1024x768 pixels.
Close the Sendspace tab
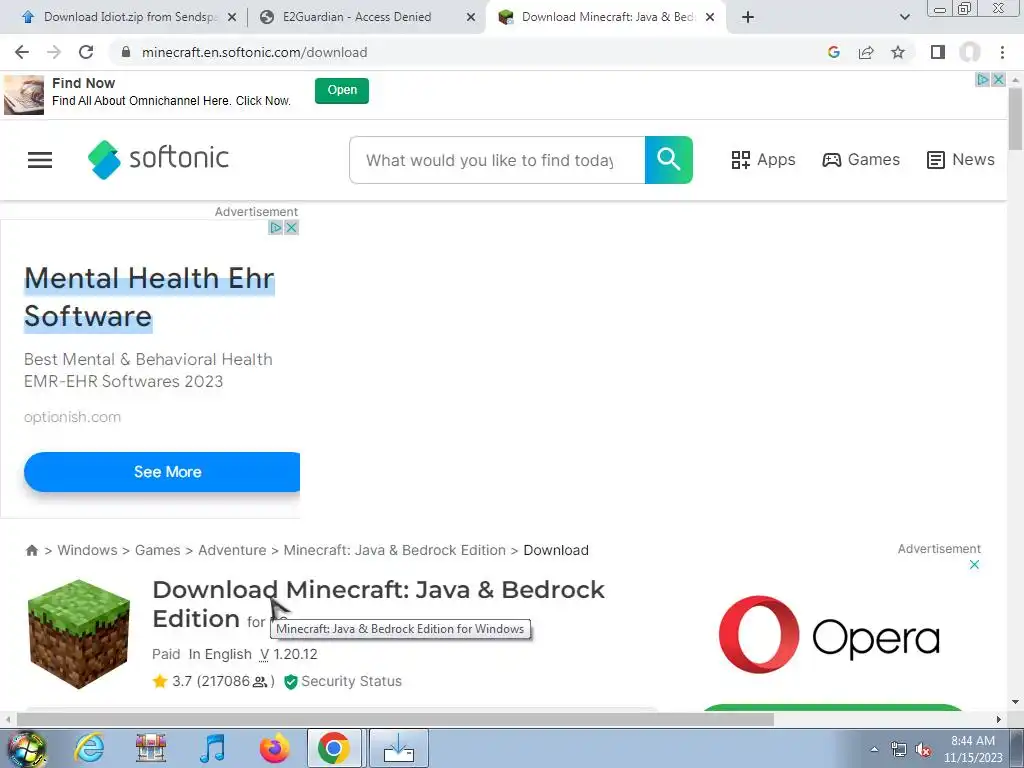tap(232, 18)
